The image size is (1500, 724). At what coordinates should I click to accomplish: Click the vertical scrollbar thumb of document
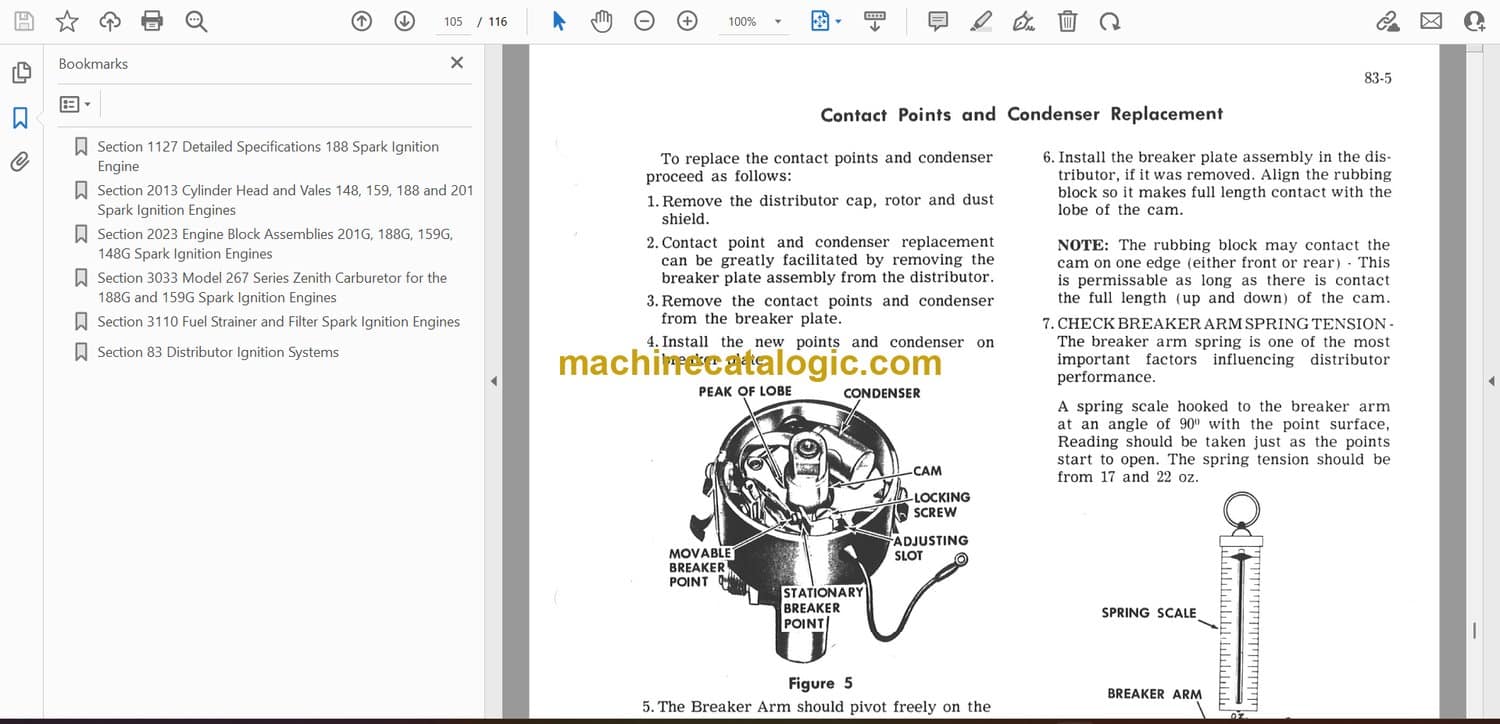click(x=1474, y=631)
